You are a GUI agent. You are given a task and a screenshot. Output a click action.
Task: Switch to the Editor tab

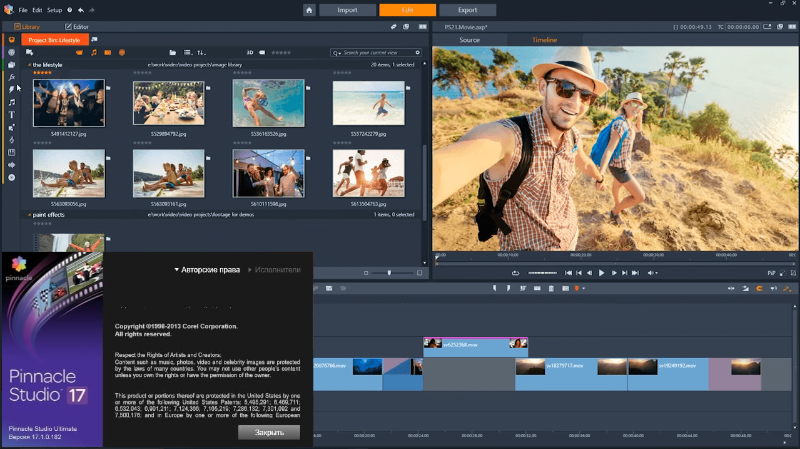tap(77, 27)
